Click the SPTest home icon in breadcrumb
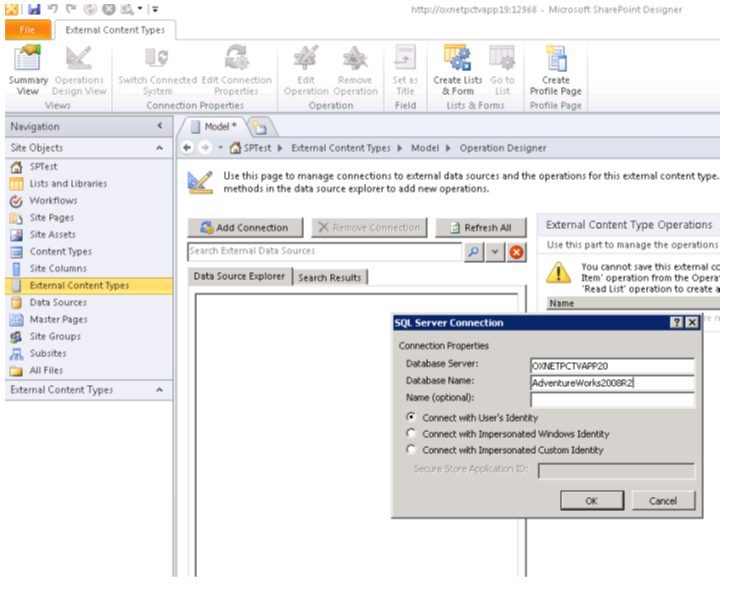The height and width of the screenshot is (590, 737). tap(235, 148)
